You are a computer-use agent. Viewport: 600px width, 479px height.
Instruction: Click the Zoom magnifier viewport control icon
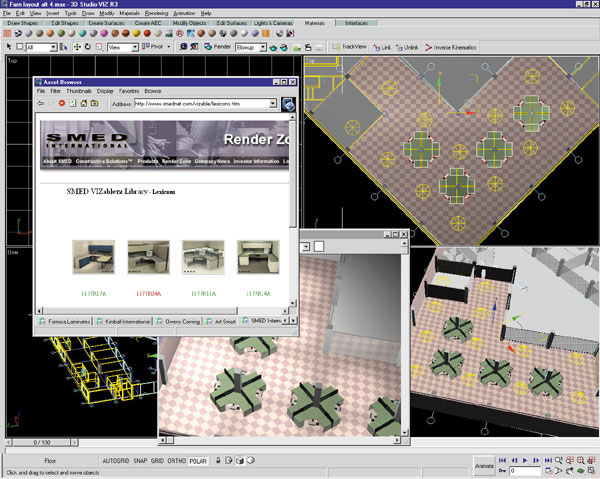coord(558,460)
